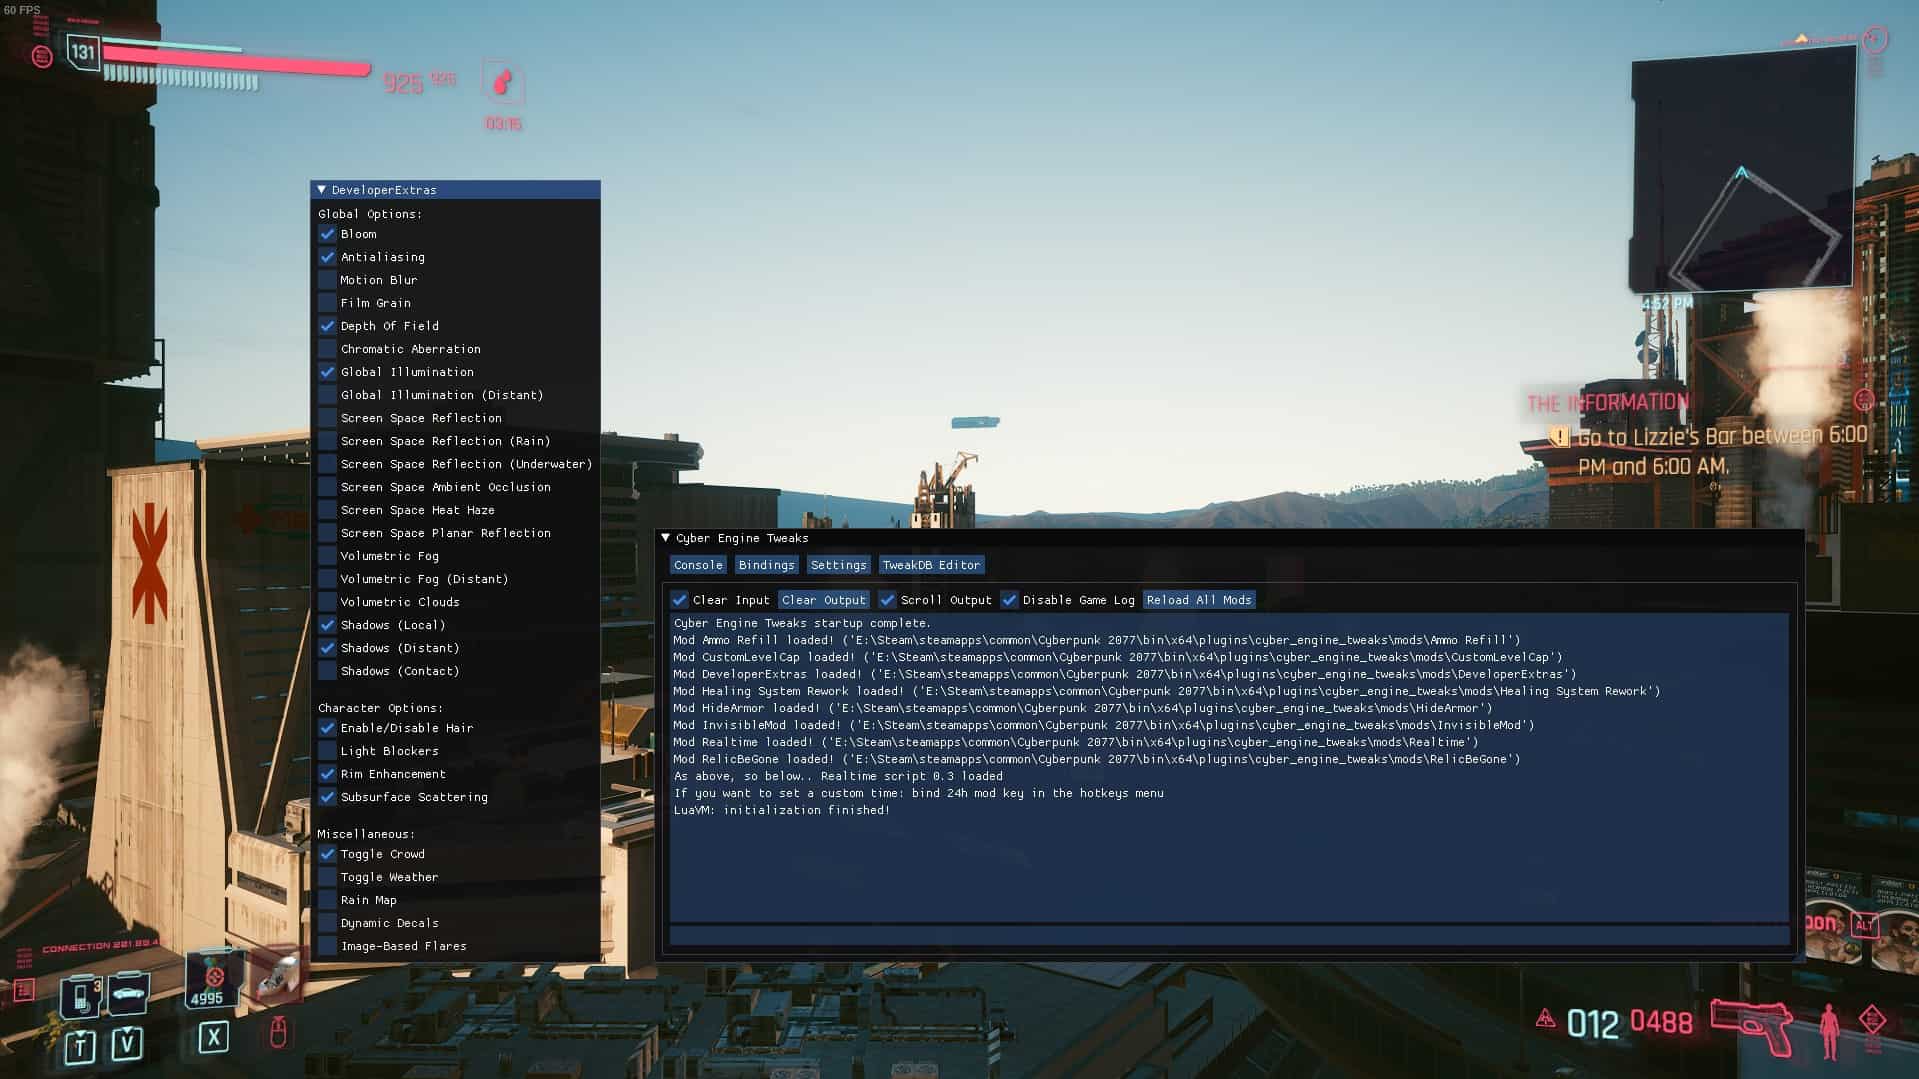The height and width of the screenshot is (1079, 1919).
Task: Enable Rain Map
Action: [327, 900]
